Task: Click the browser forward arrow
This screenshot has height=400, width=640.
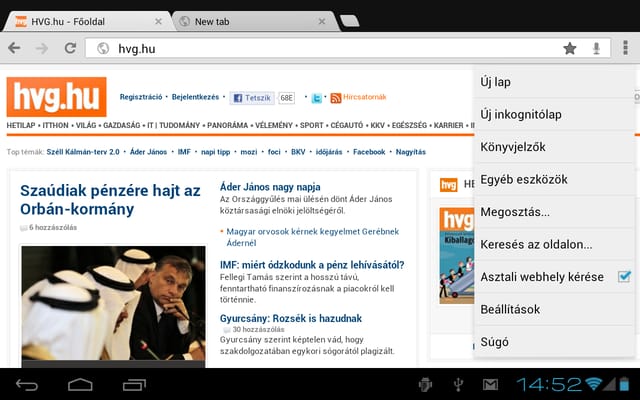Action: tap(42, 48)
